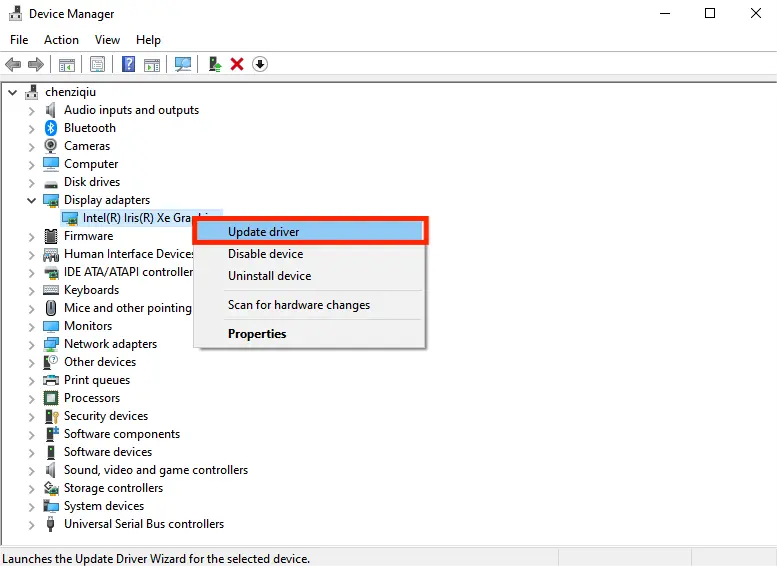Choose Disable device from context menu

pyautogui.click(x=310, y=254)
